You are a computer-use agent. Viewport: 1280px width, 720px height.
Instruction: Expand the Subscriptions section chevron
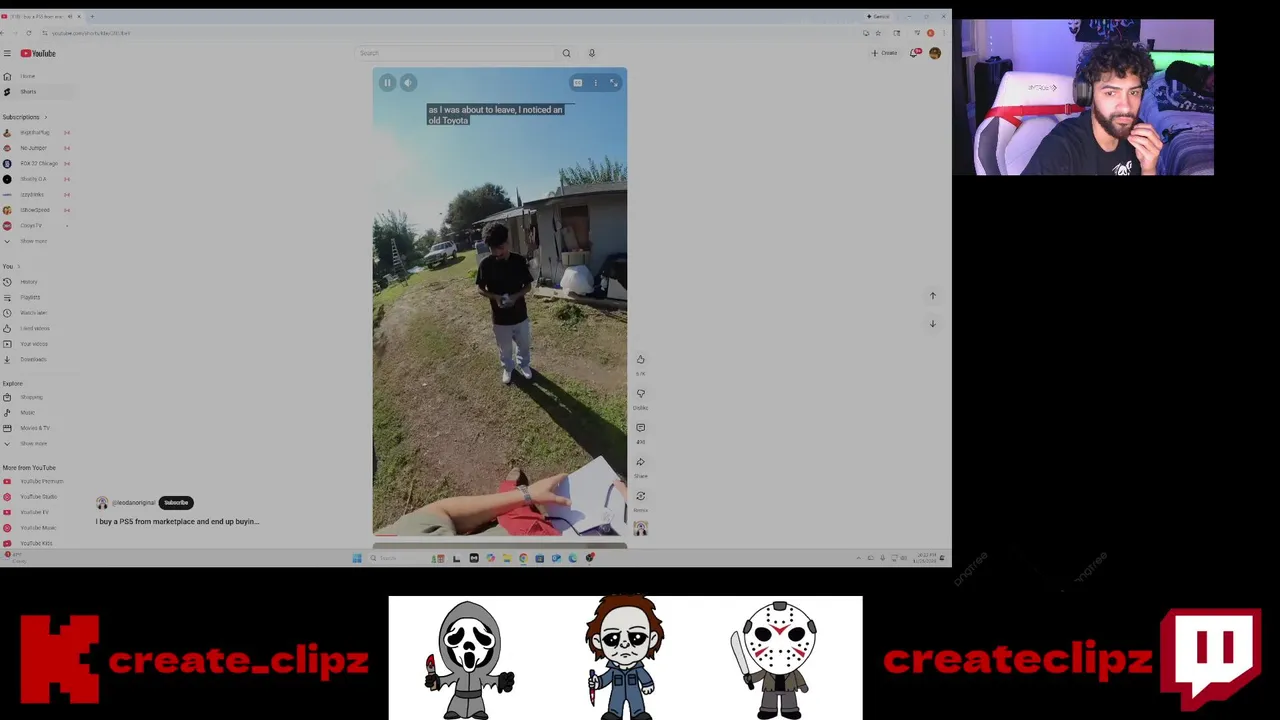click(x=45, y=117)
